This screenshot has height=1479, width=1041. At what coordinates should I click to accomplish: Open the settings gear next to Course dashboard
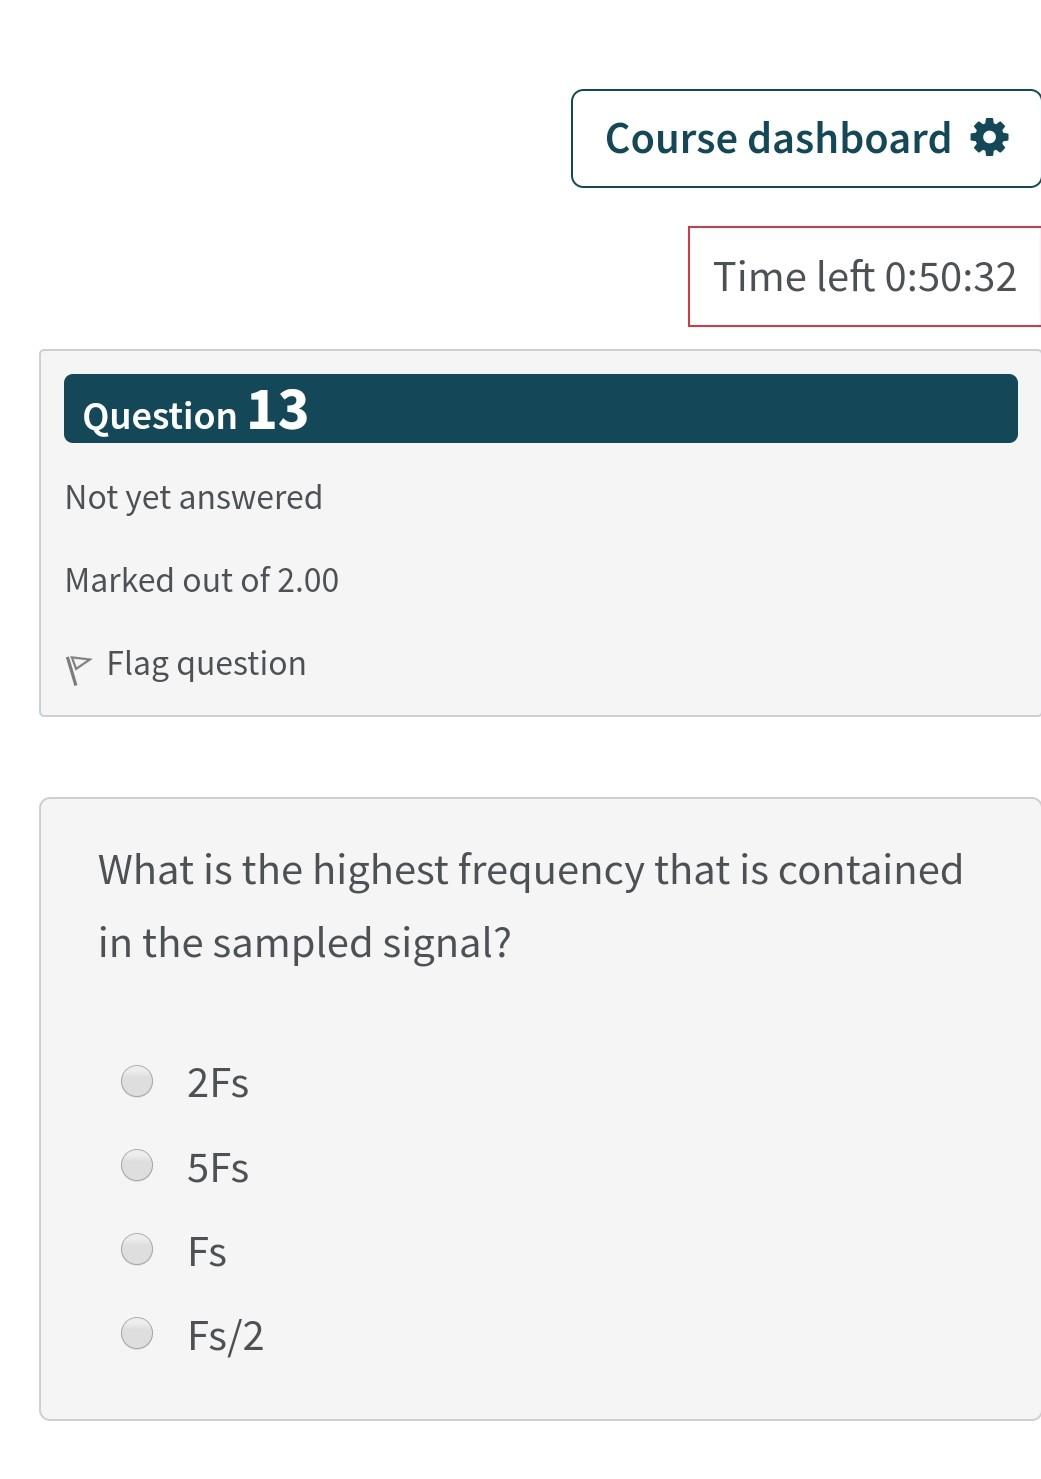coord(990,138)
